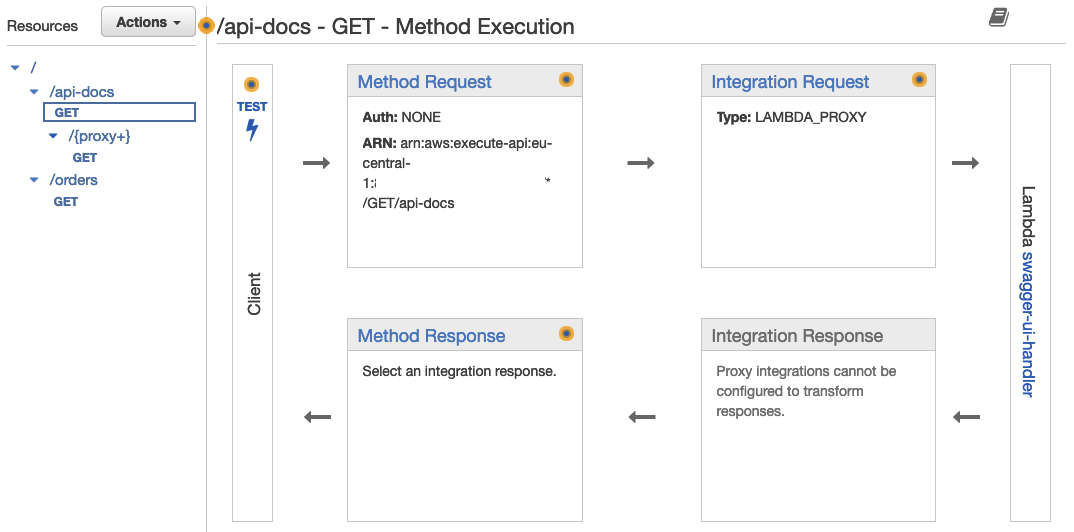The height and width of the screenshot is (532, 1074).
Task: Open the swagger-ui-handler Lambda link
Action: (1027, 324)
